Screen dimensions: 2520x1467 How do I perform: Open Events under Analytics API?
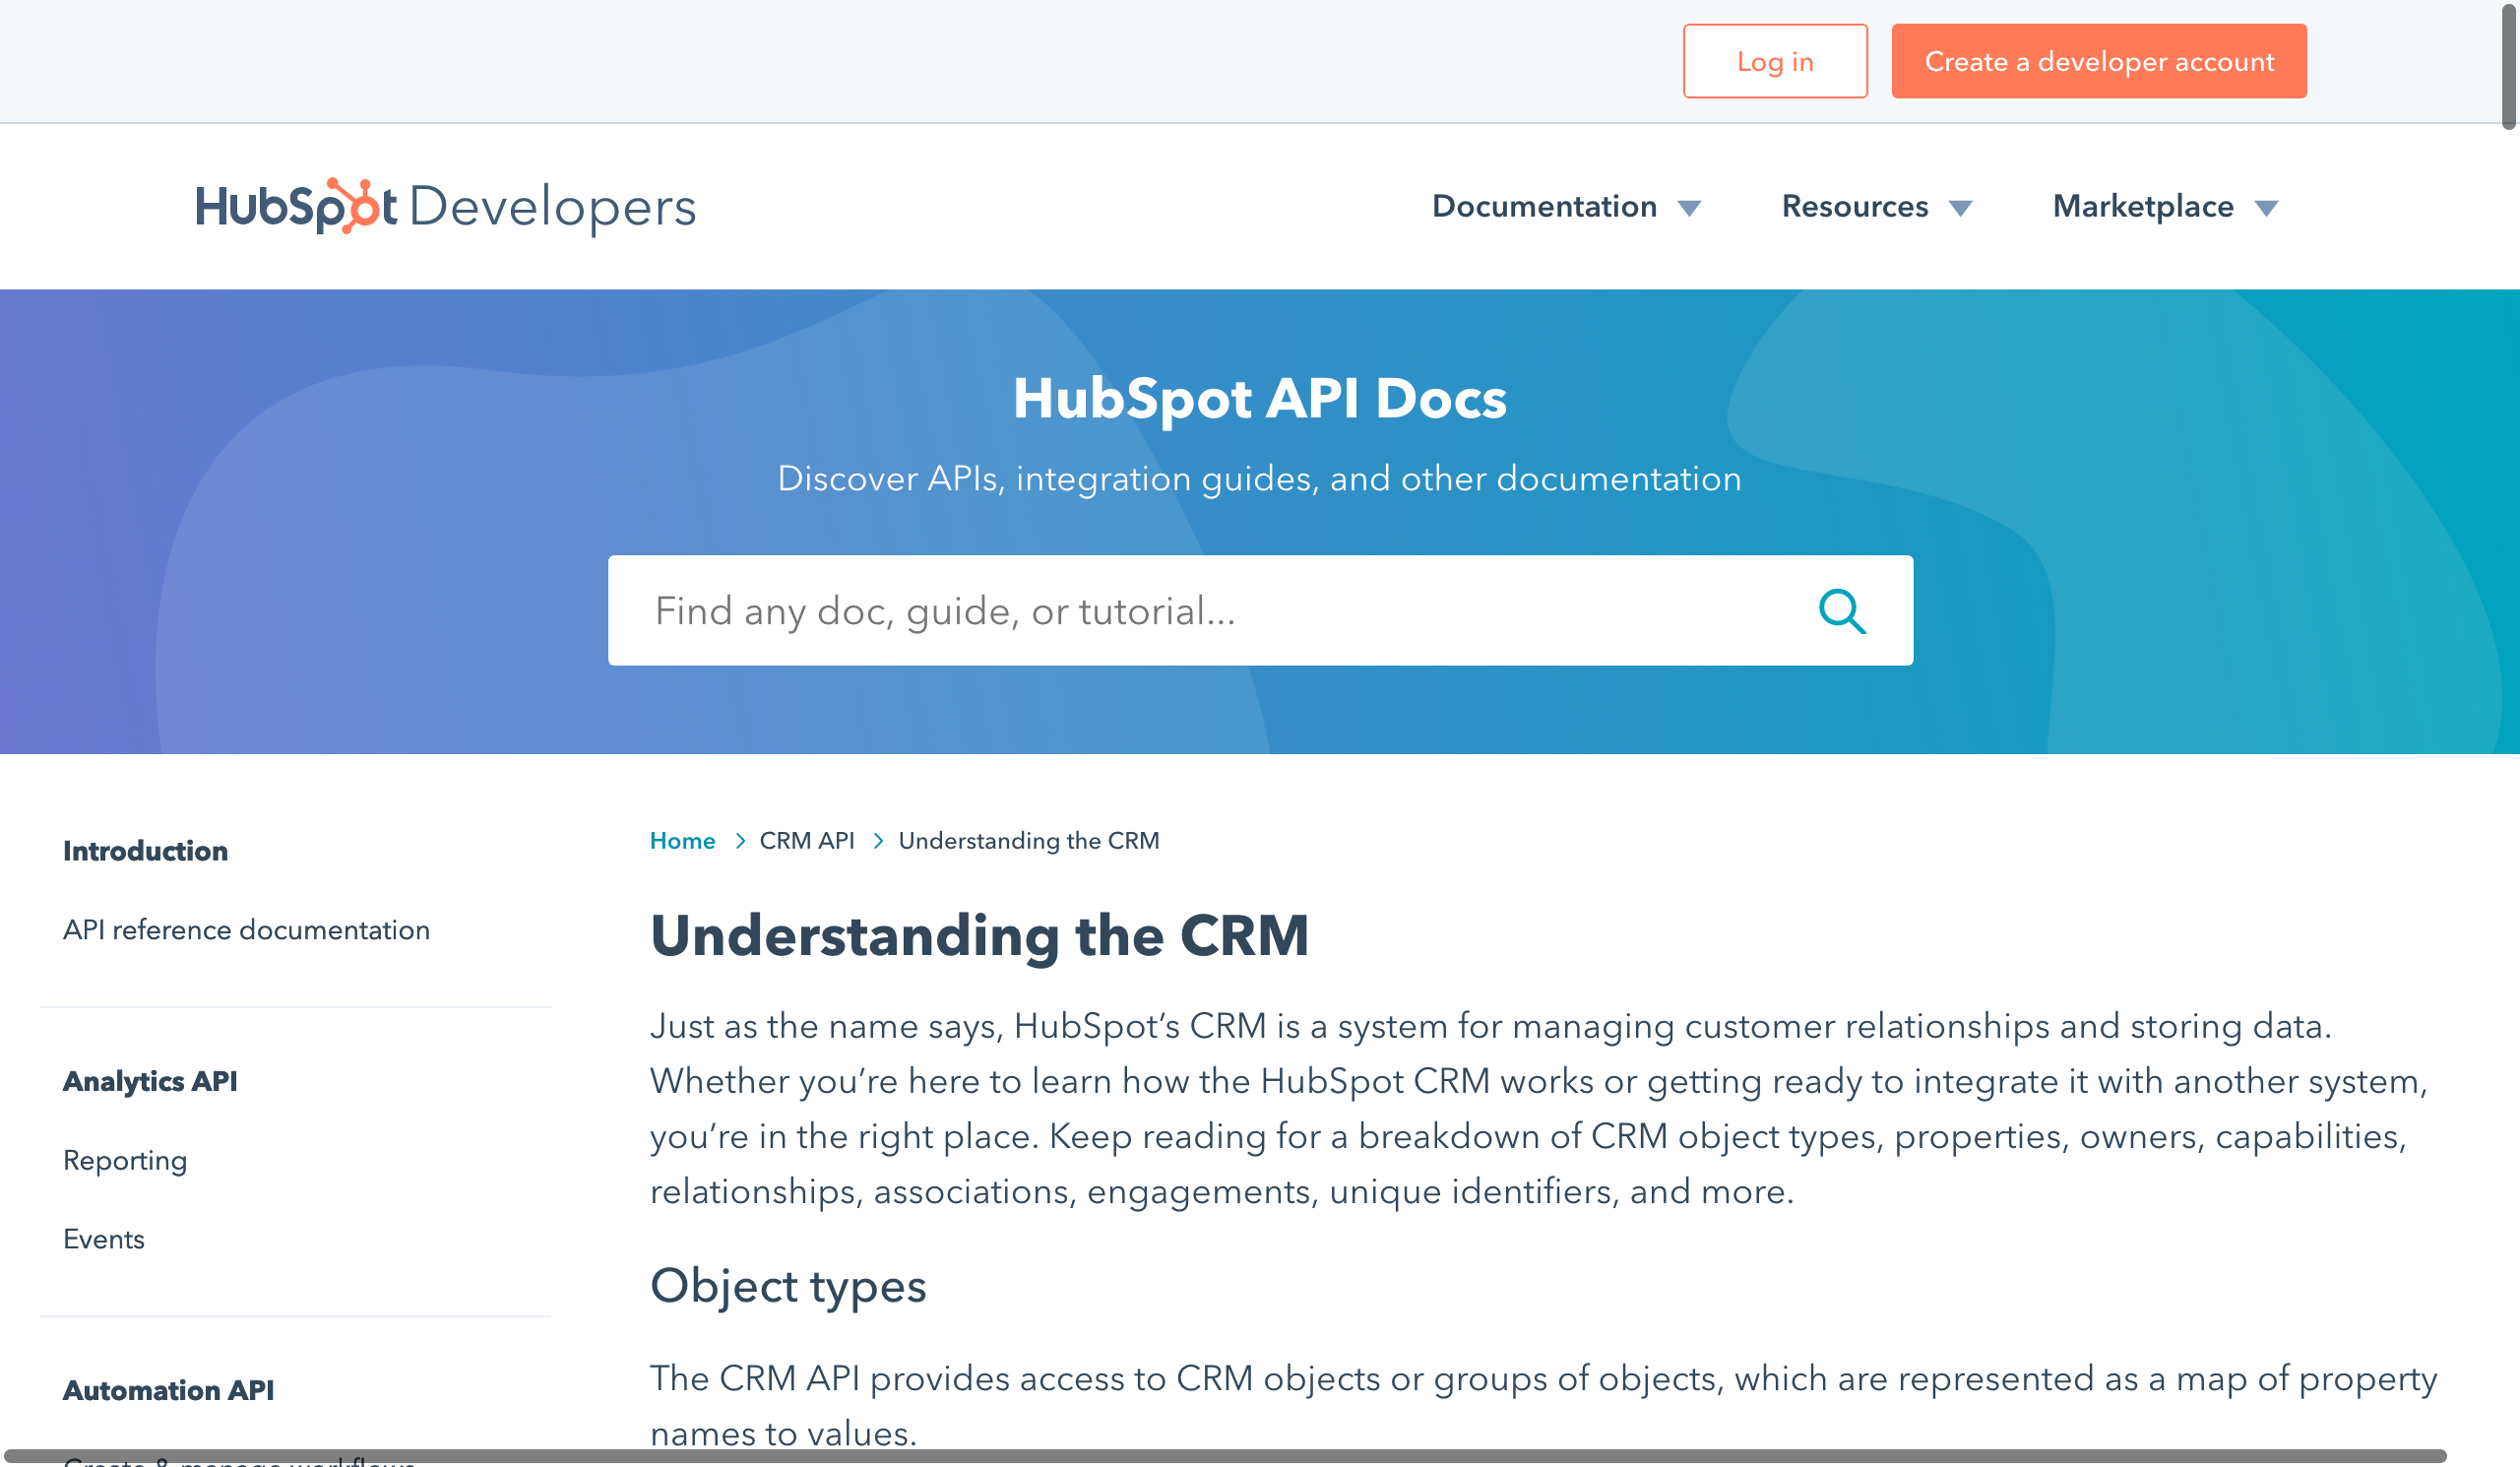click(104, 1239)
